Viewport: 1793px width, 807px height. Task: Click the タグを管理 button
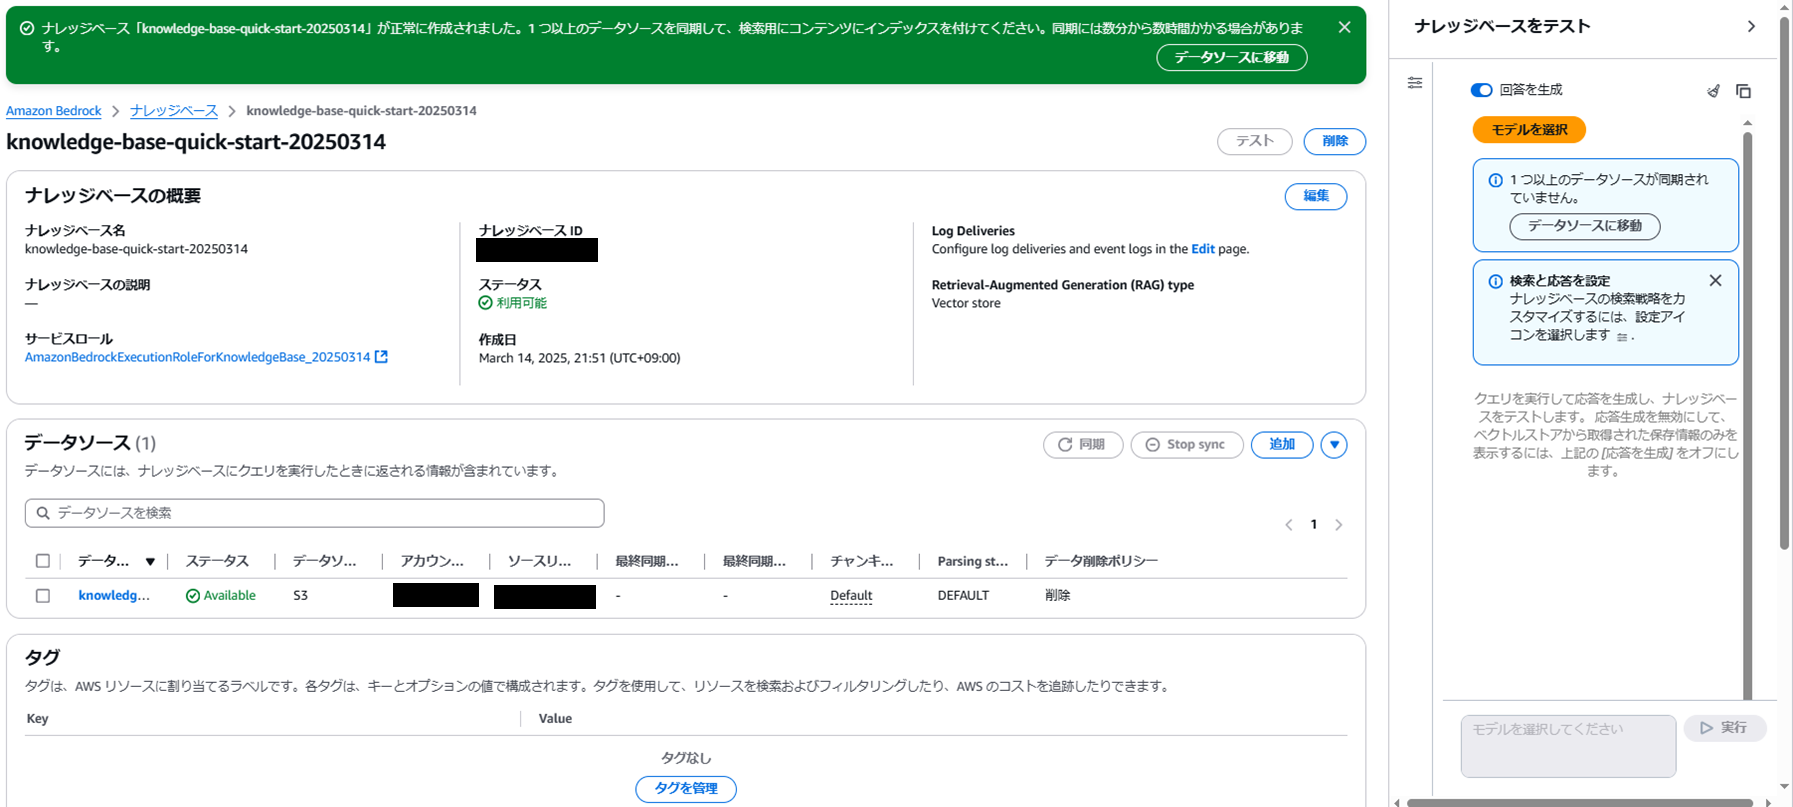coord(686,789)
